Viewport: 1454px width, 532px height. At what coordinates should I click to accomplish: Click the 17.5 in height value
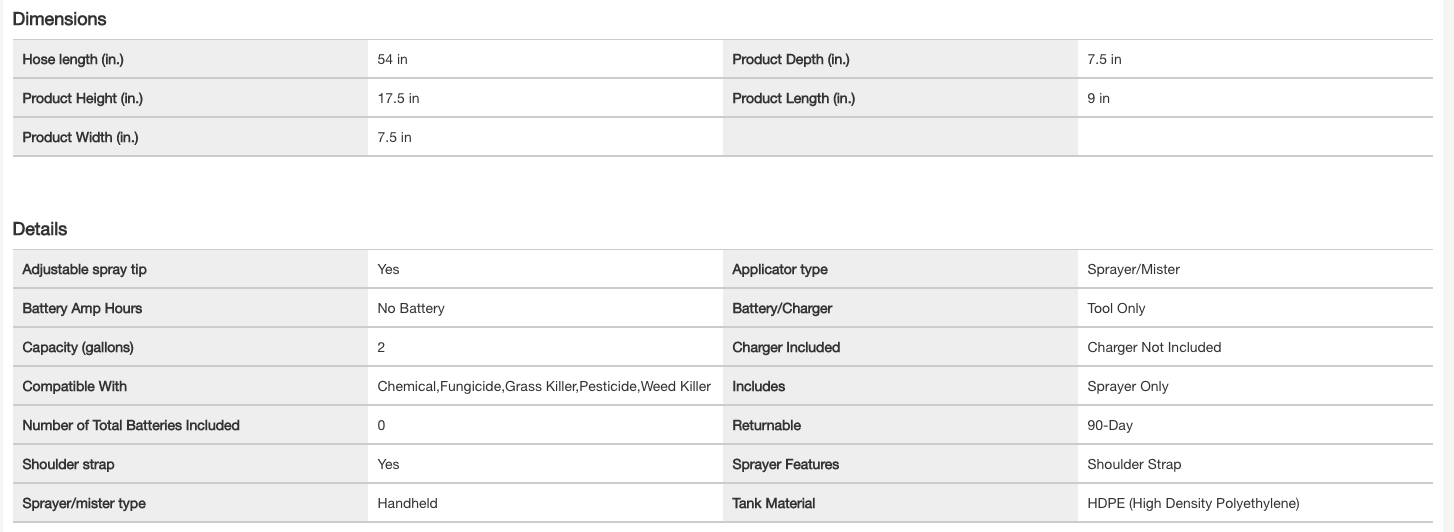coord(398,98)
